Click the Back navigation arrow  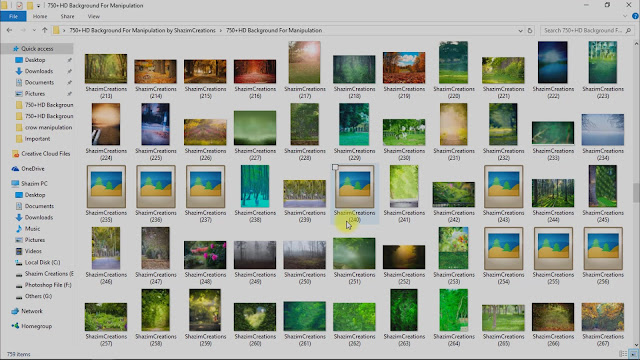point(9,30)
